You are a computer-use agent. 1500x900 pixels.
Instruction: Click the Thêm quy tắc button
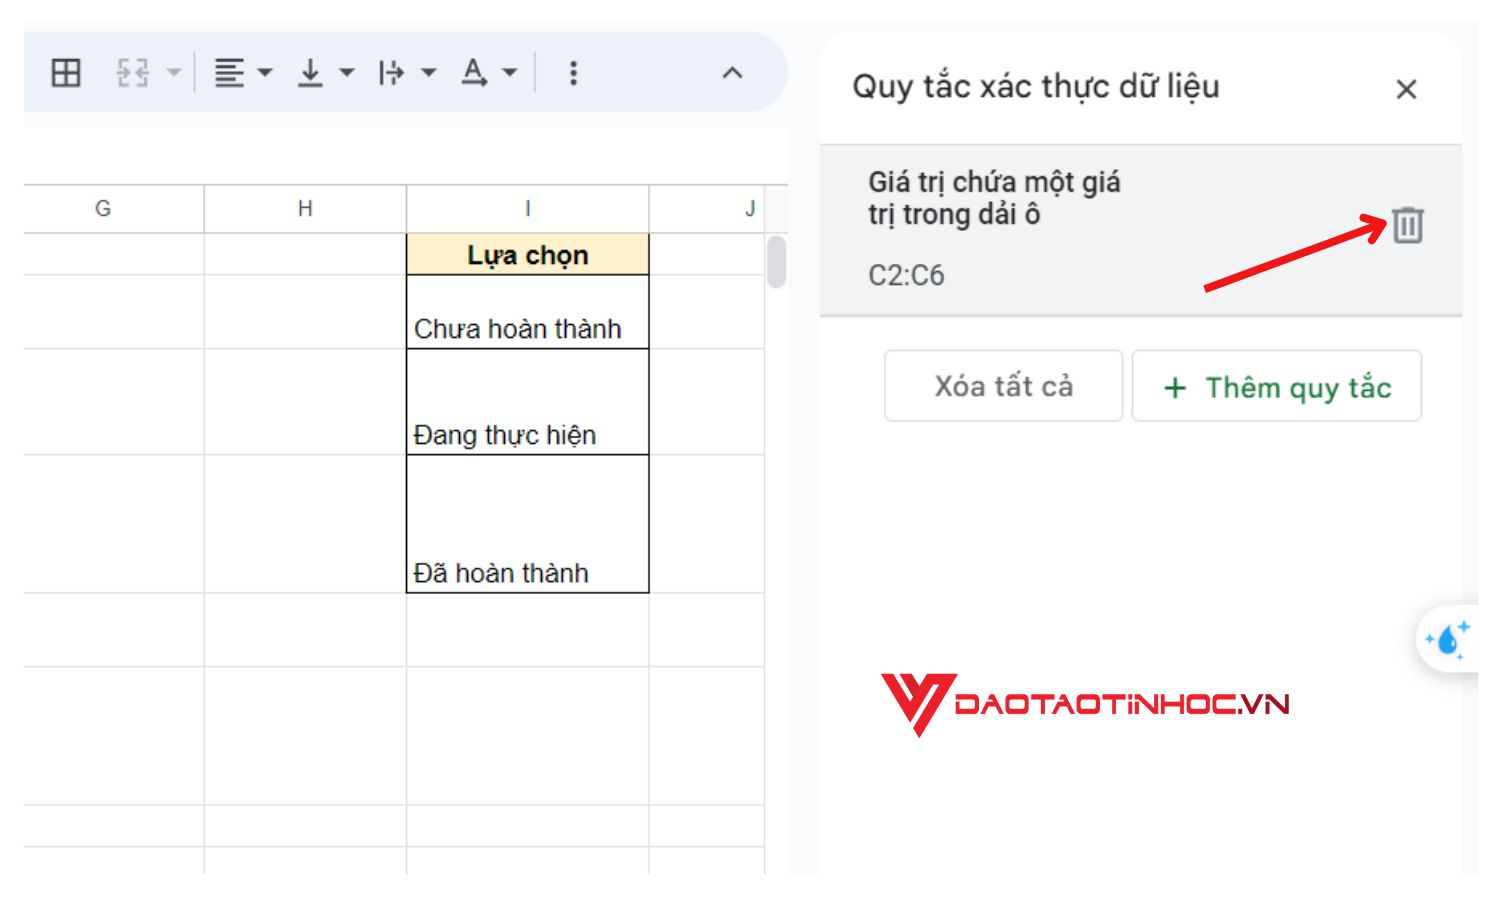[1277, 387]
